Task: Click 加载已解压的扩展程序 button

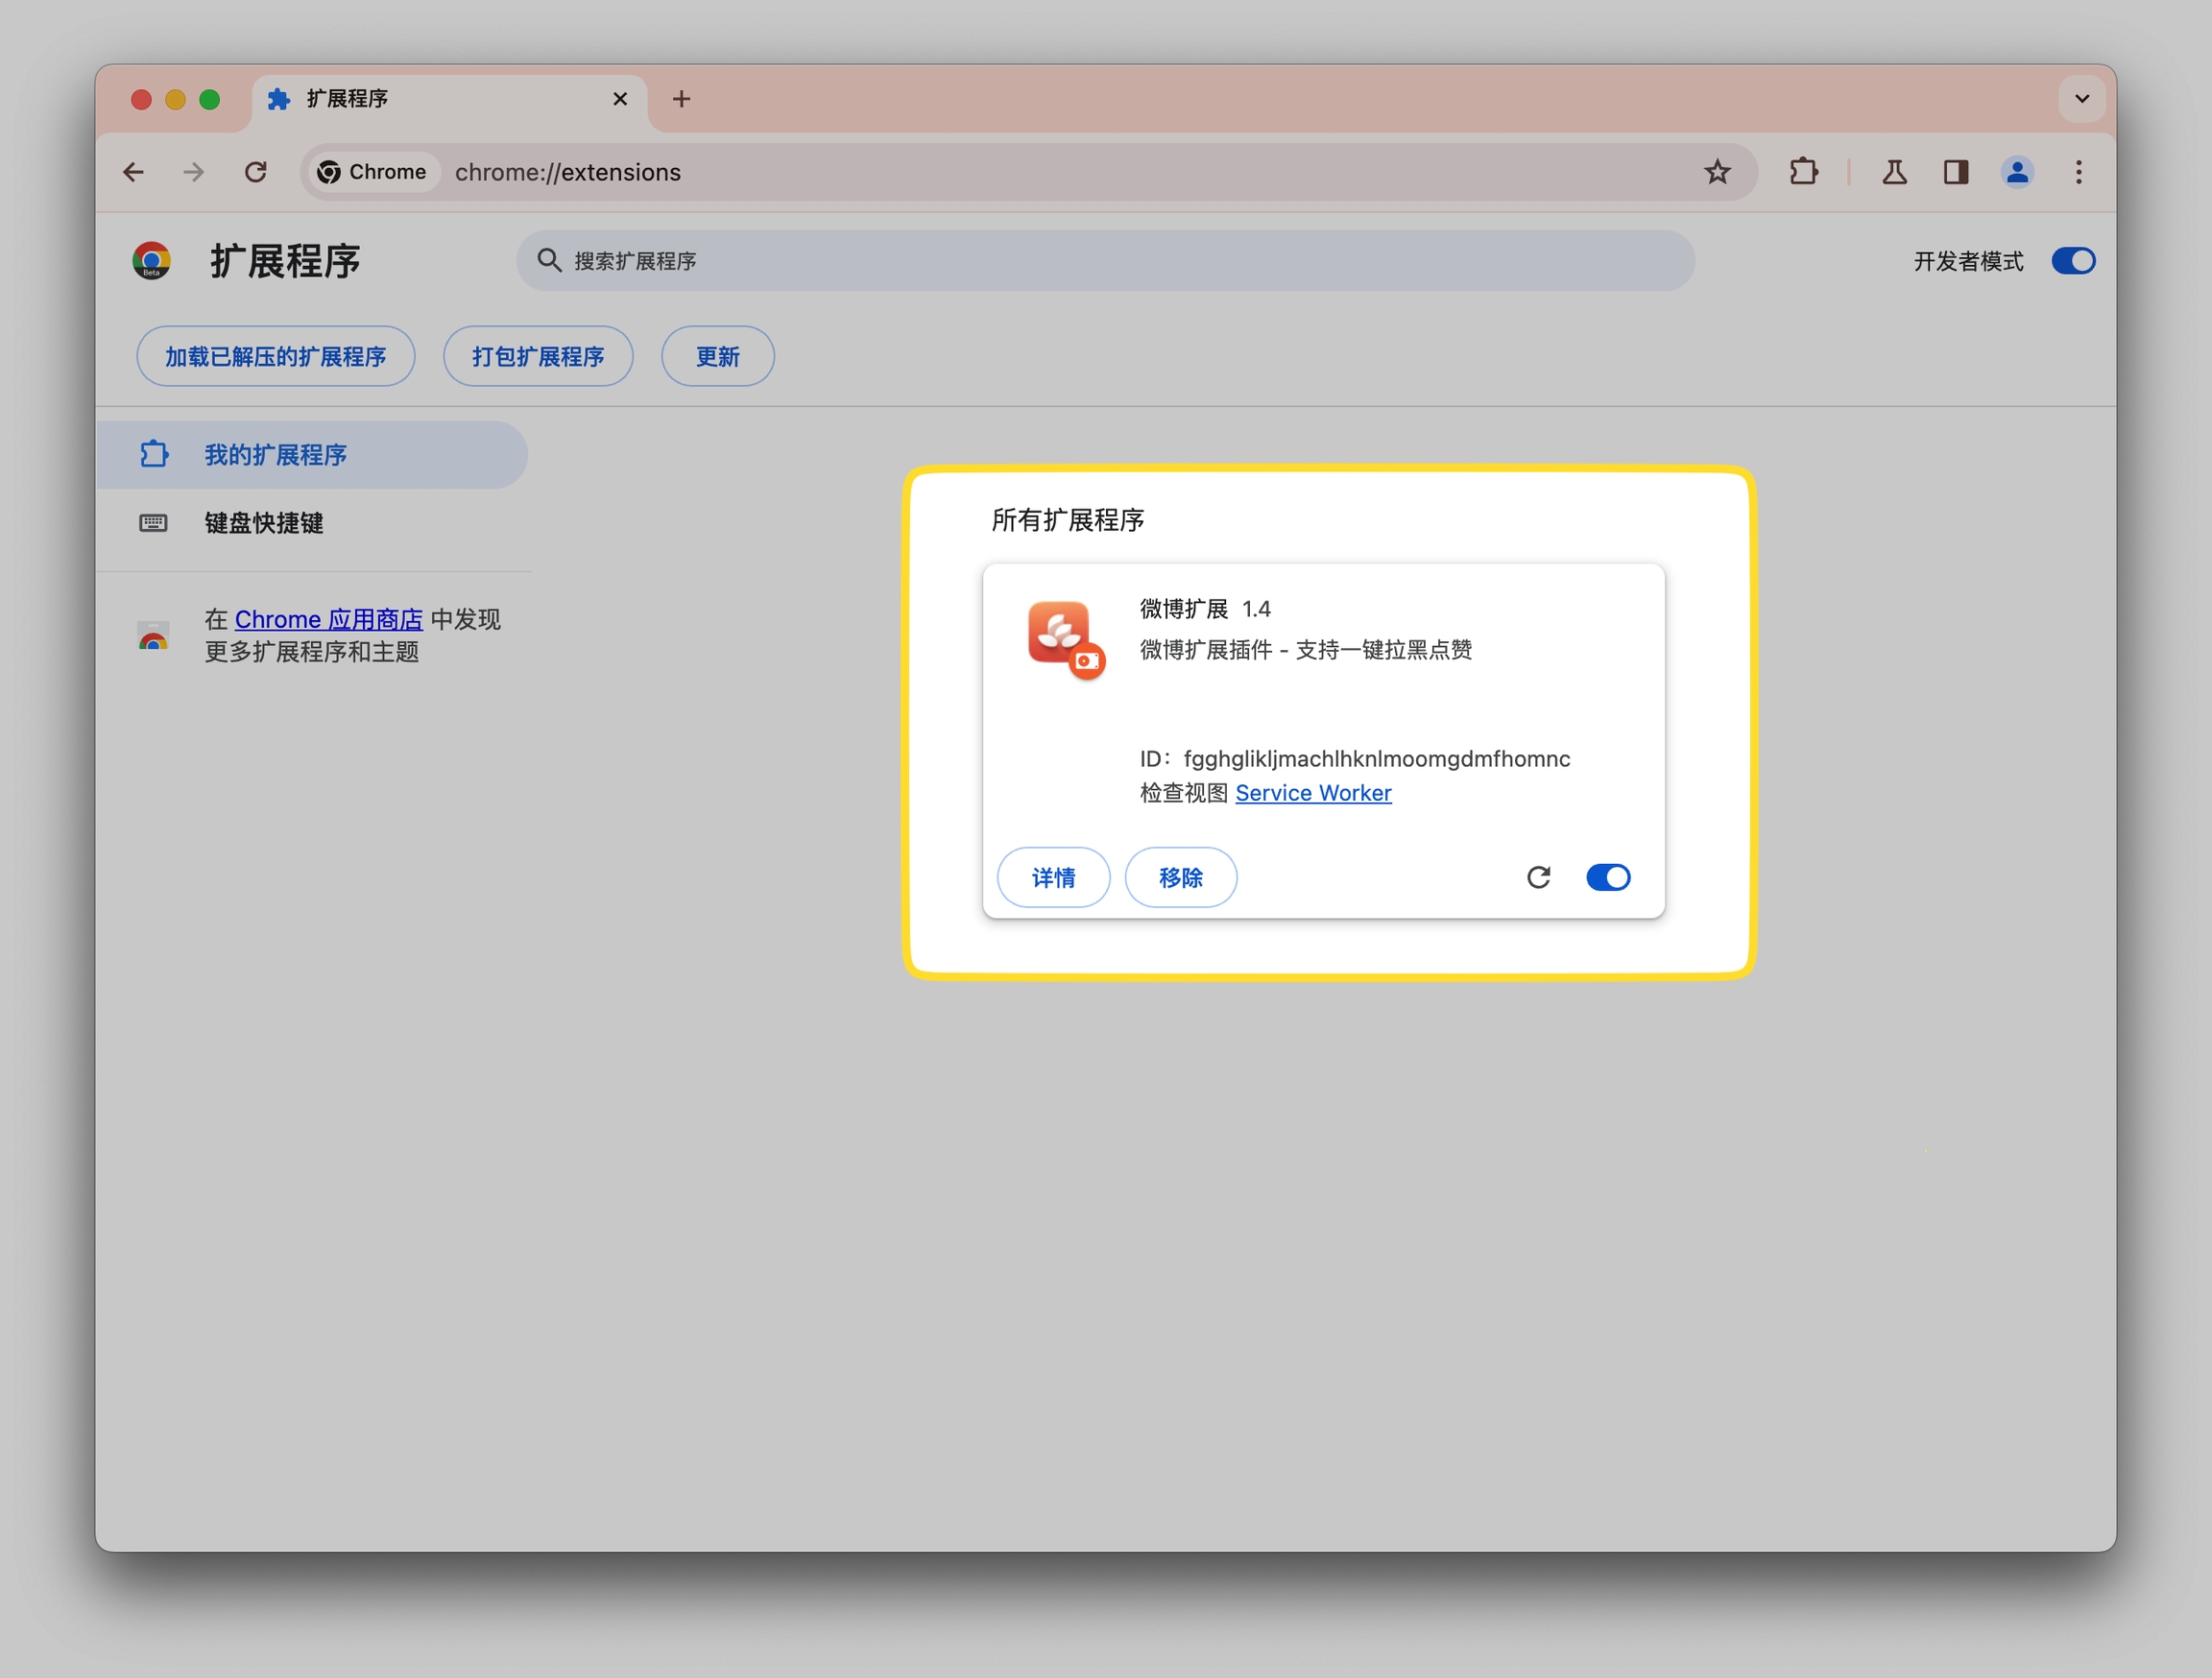Action: pyautogui.click(x=275, y=356)
